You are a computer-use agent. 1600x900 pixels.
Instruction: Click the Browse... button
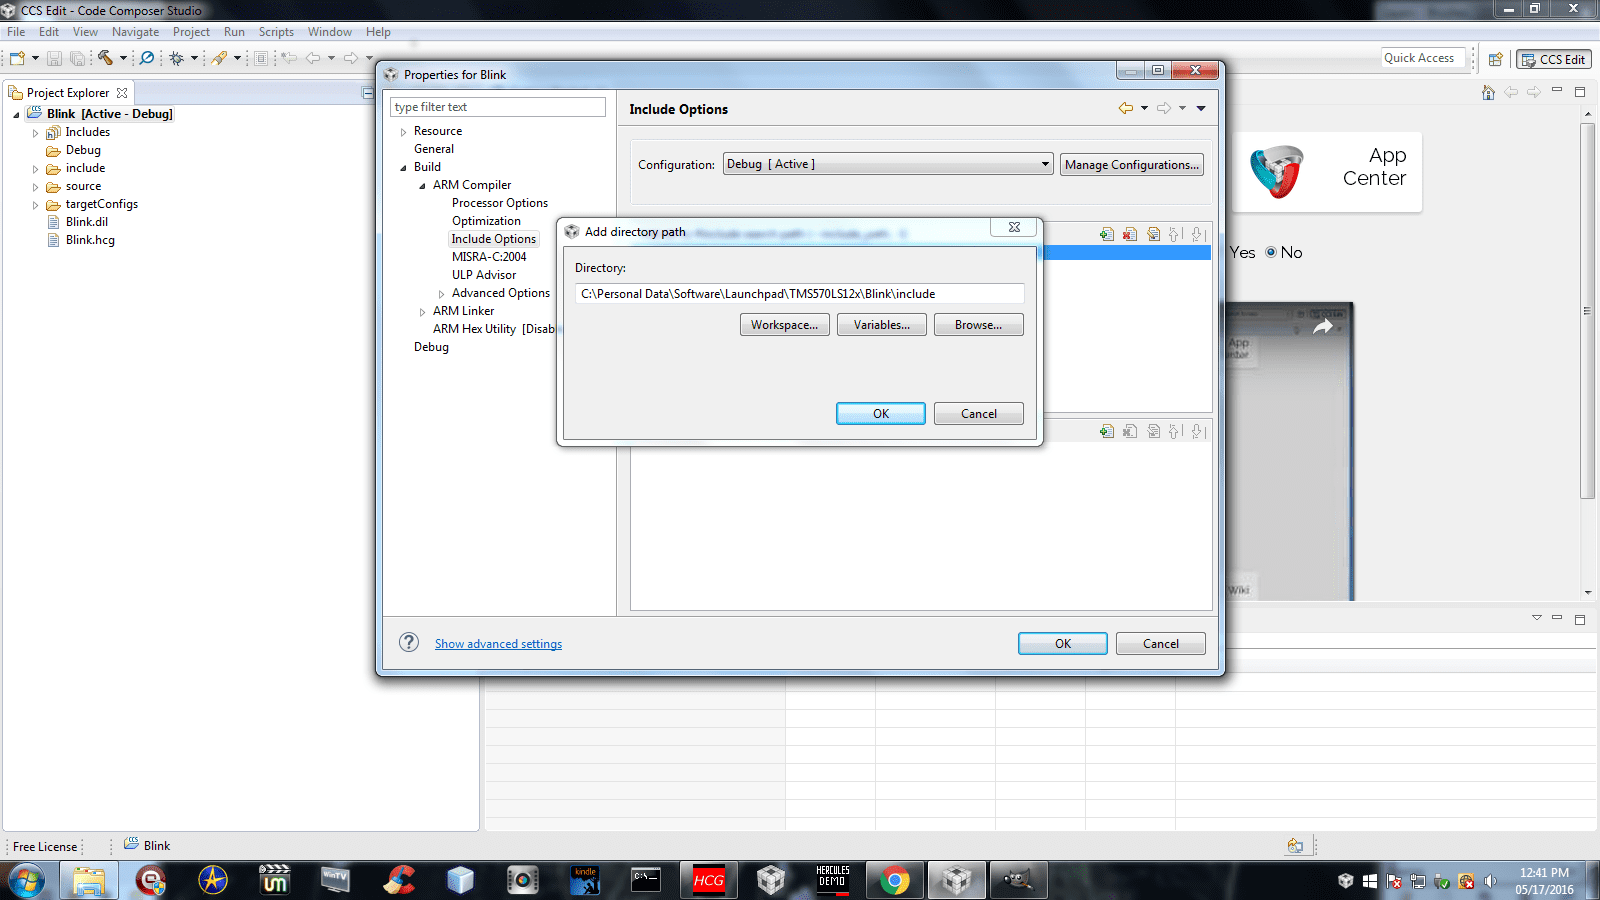978,325
